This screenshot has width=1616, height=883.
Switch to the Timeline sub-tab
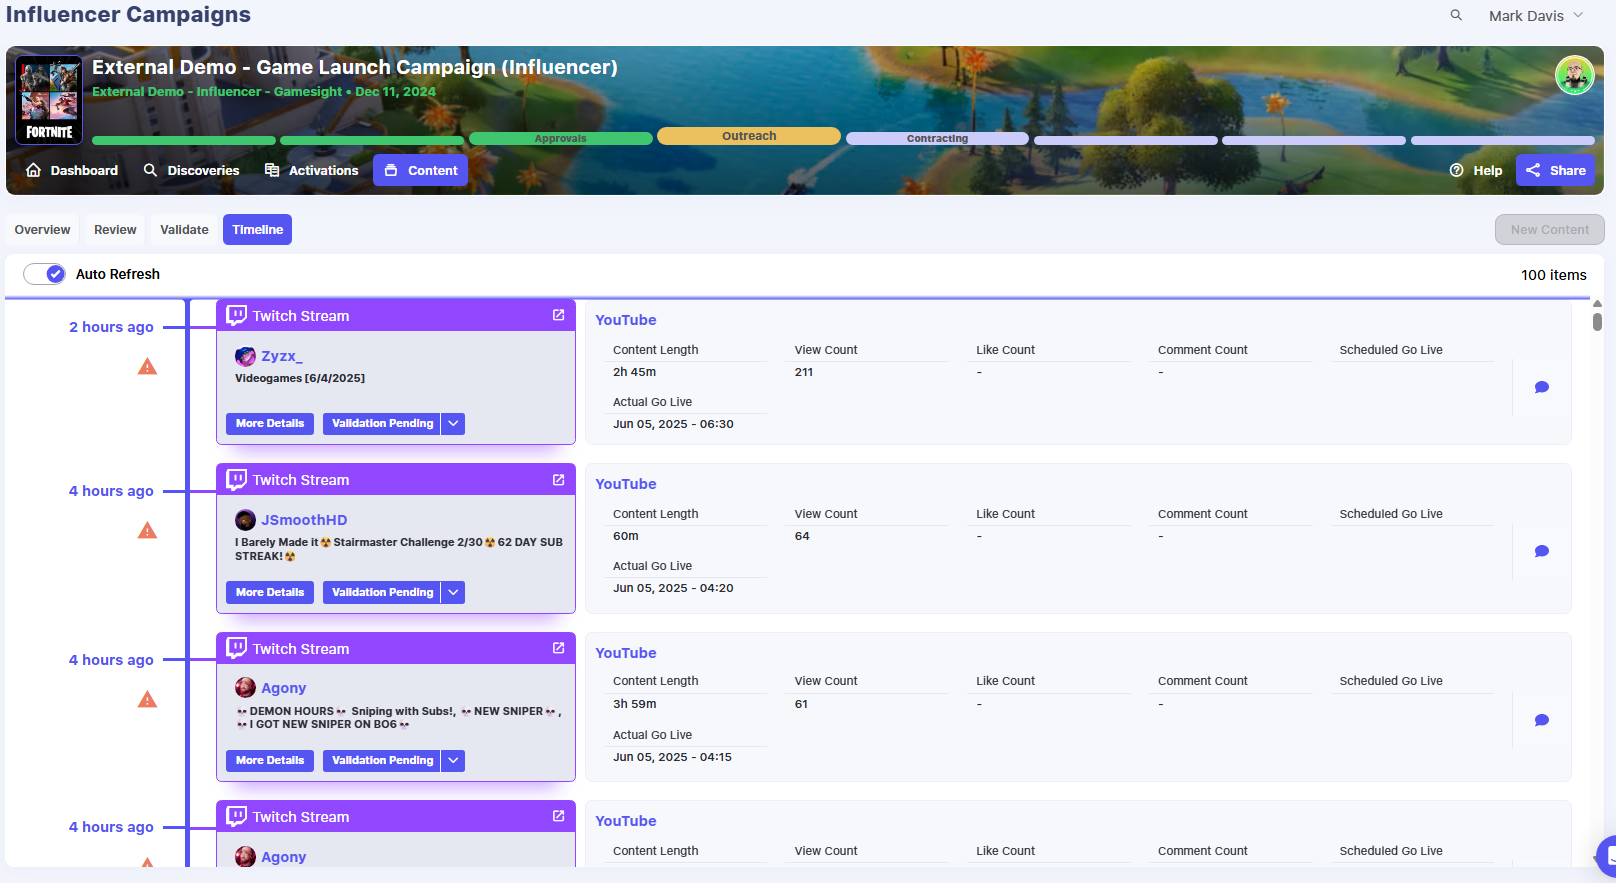[x=258, y=229]
